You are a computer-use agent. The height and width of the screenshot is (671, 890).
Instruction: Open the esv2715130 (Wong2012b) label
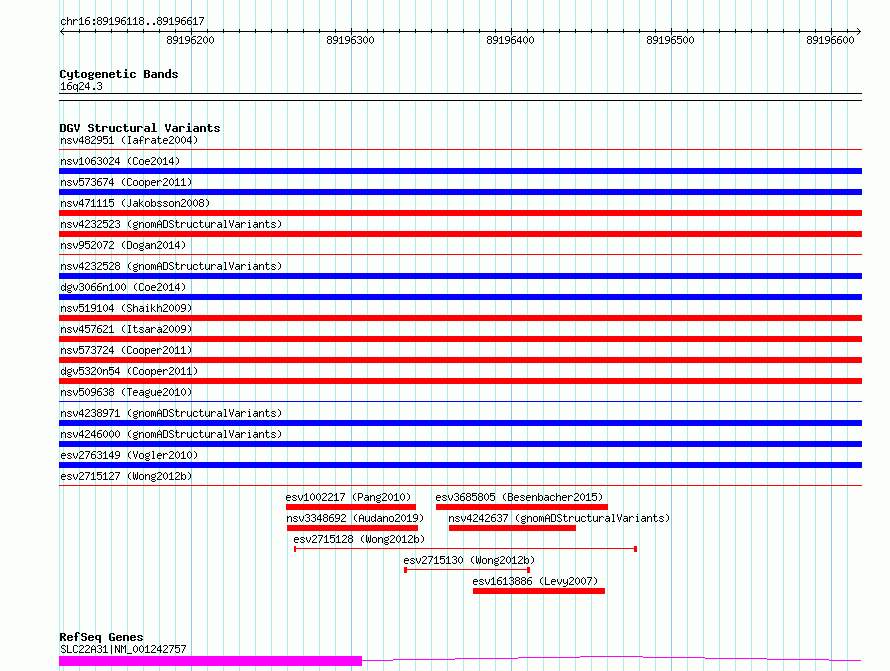pos(469,560)
